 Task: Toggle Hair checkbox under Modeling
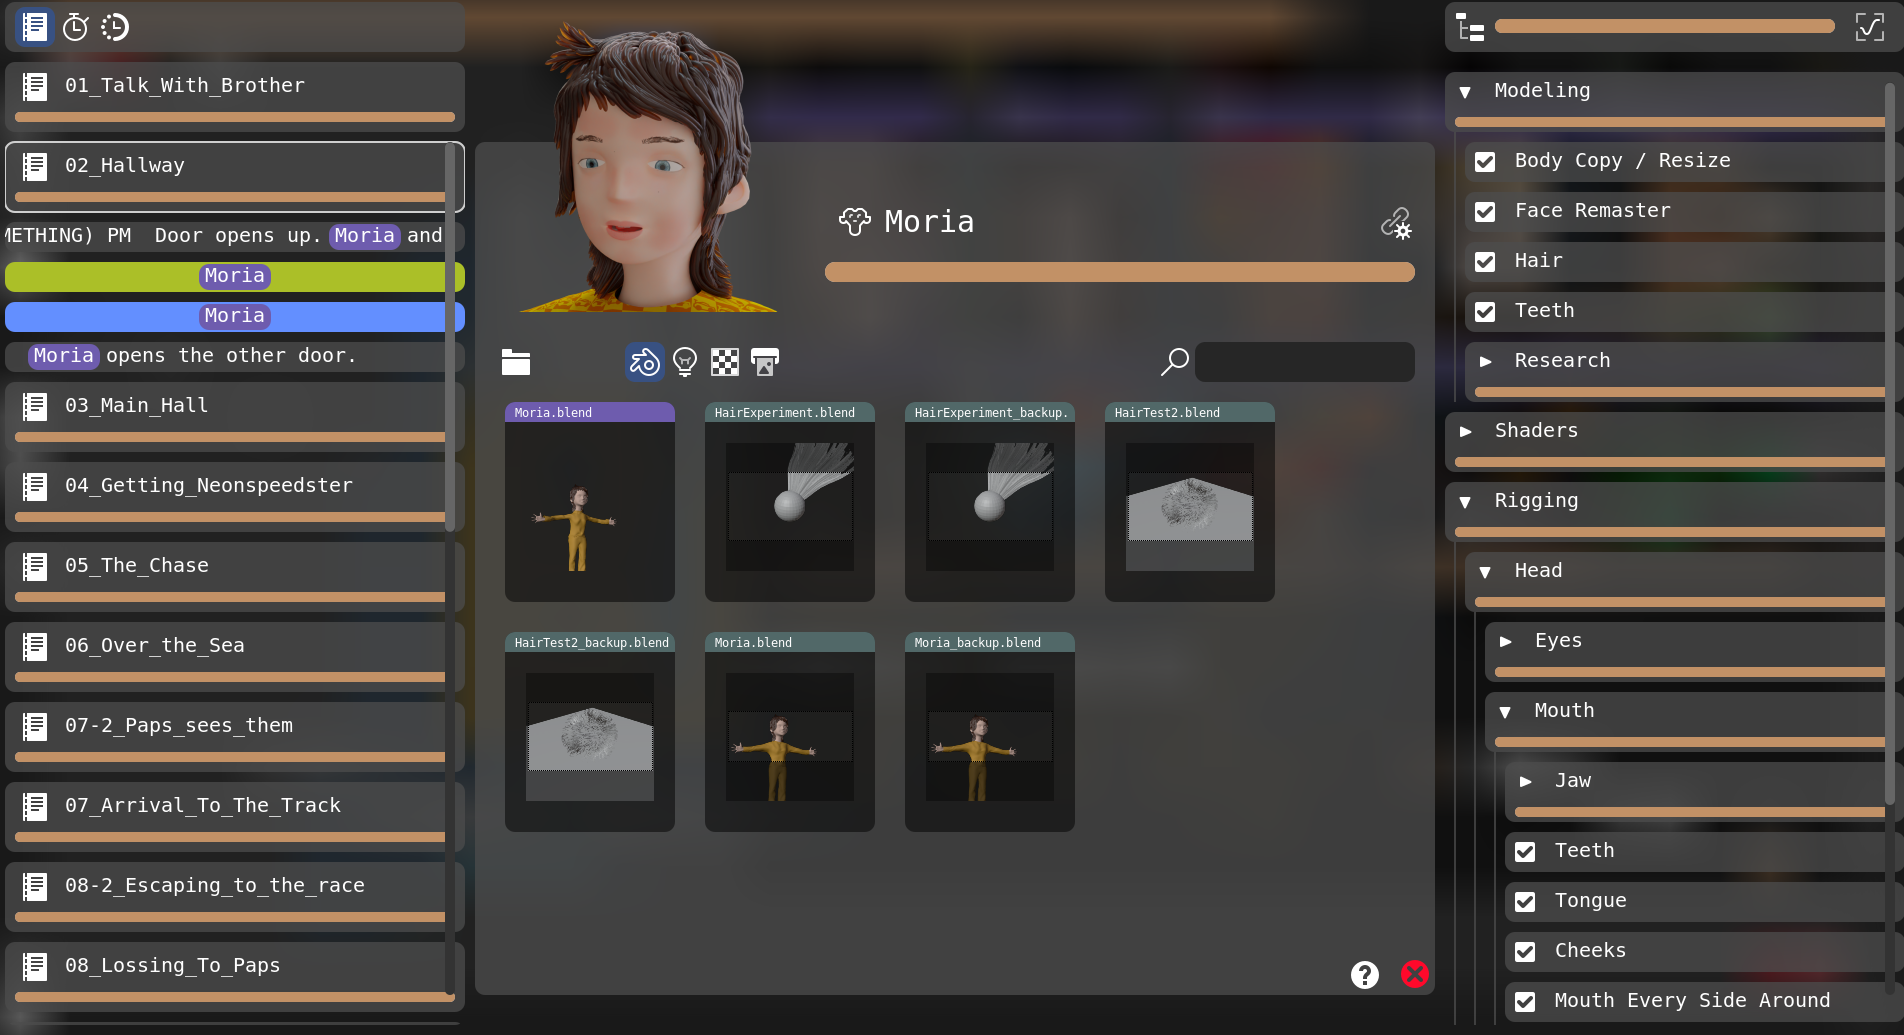tap(1485, 261)
